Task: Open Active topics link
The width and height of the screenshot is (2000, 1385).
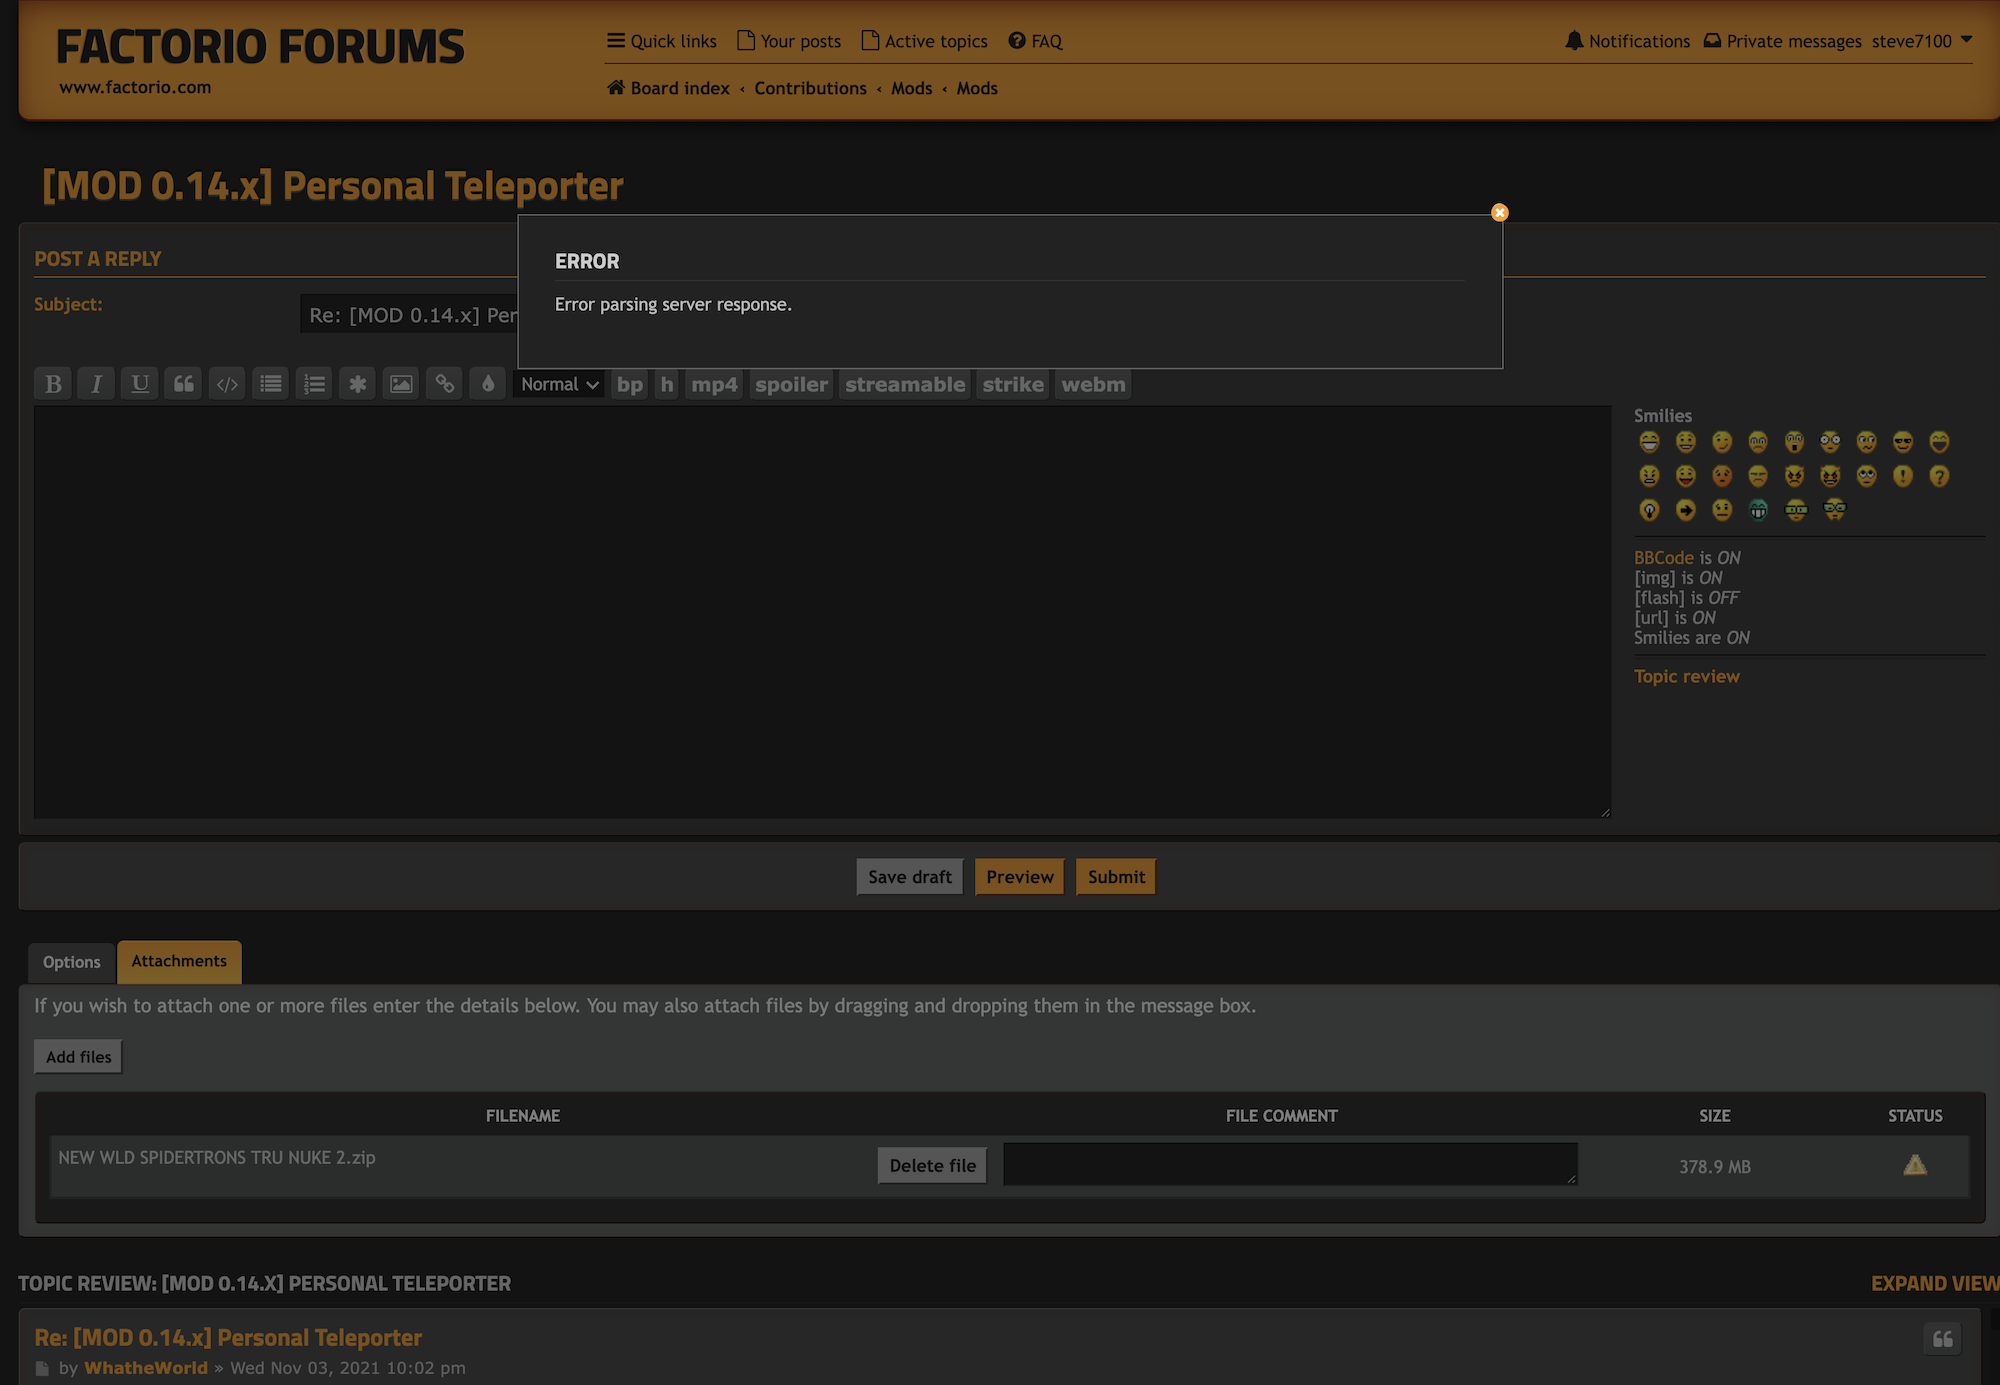Action: click(925, 41)
